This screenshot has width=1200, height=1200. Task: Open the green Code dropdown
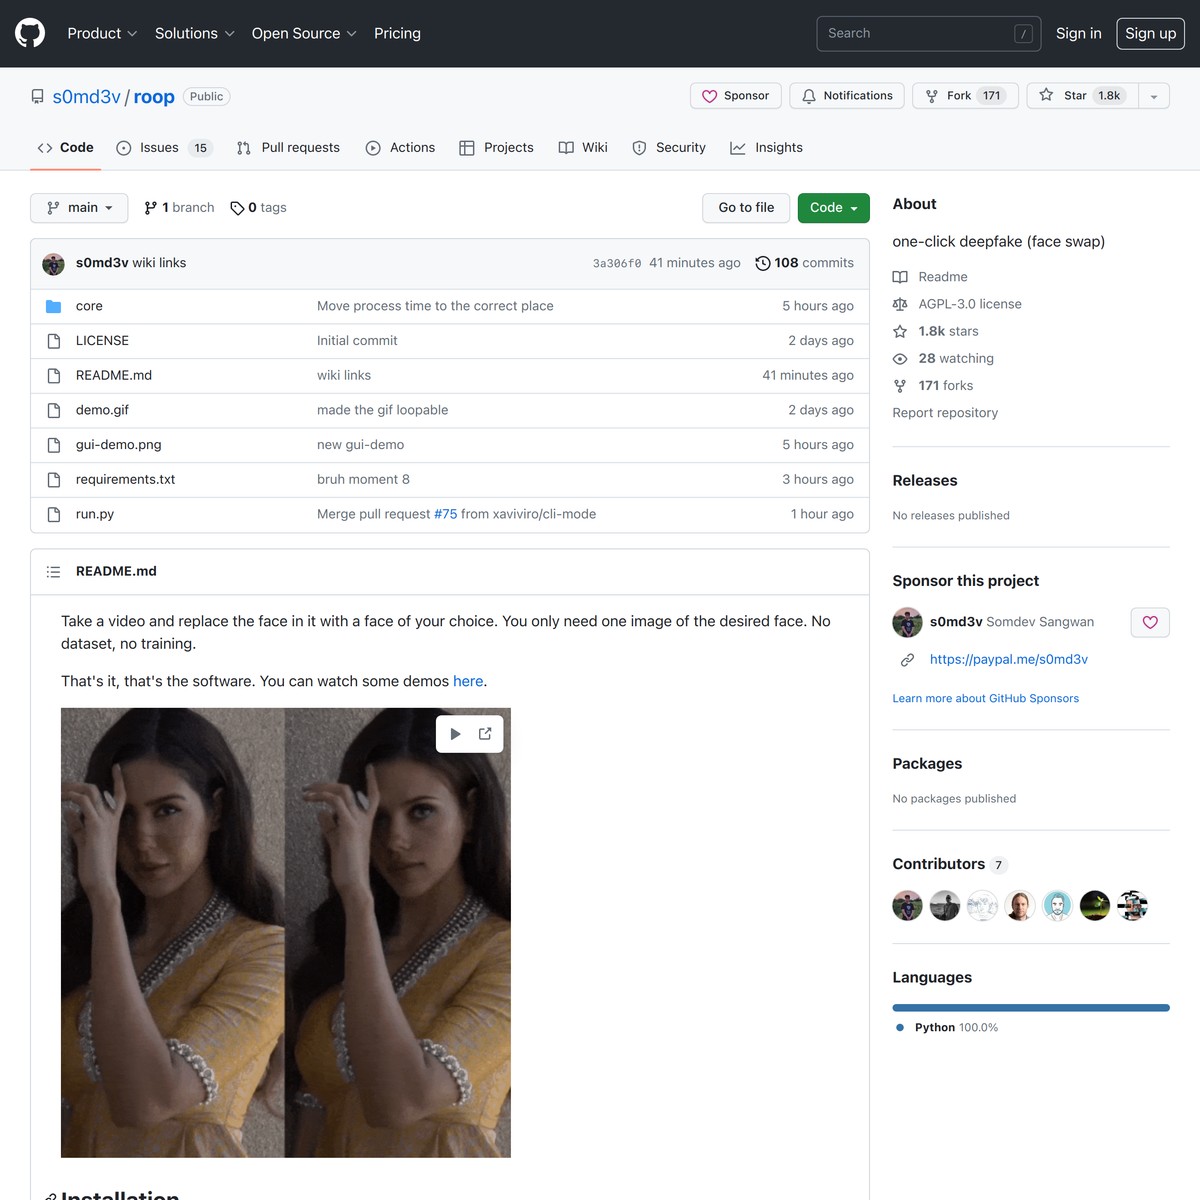(x=833, y=208)
